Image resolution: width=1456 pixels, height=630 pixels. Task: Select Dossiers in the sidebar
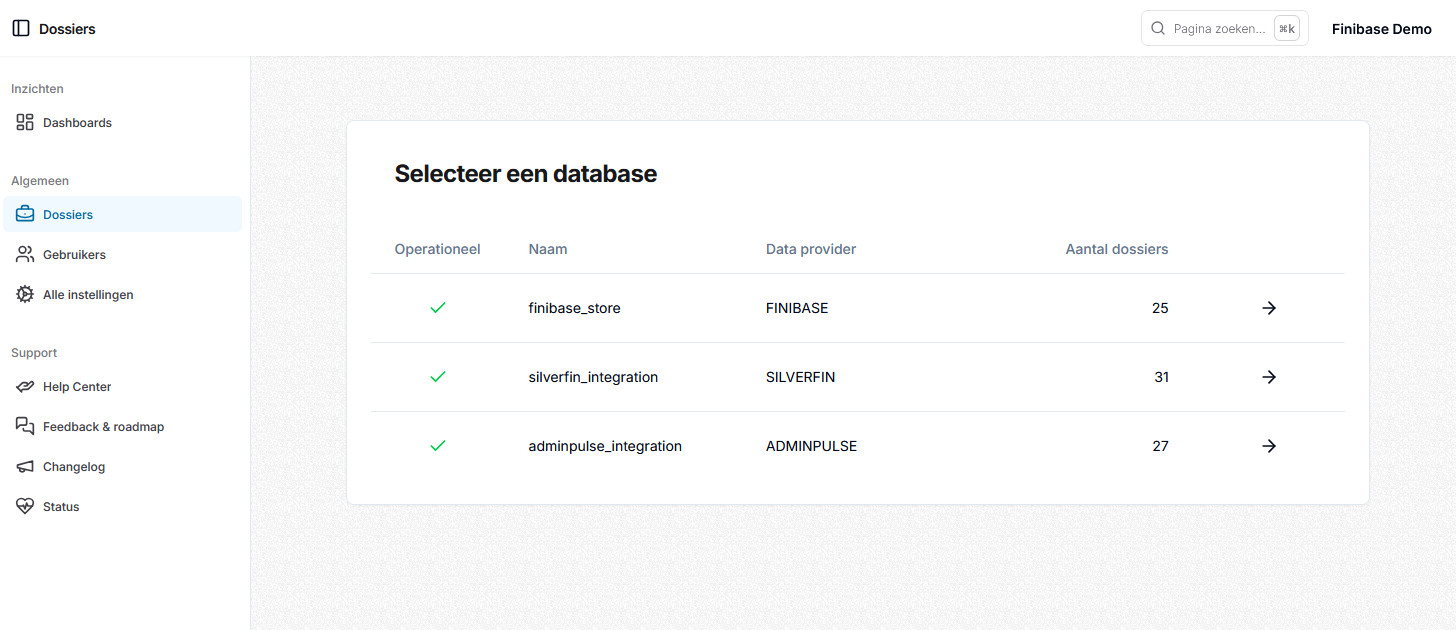coord(122,214)
